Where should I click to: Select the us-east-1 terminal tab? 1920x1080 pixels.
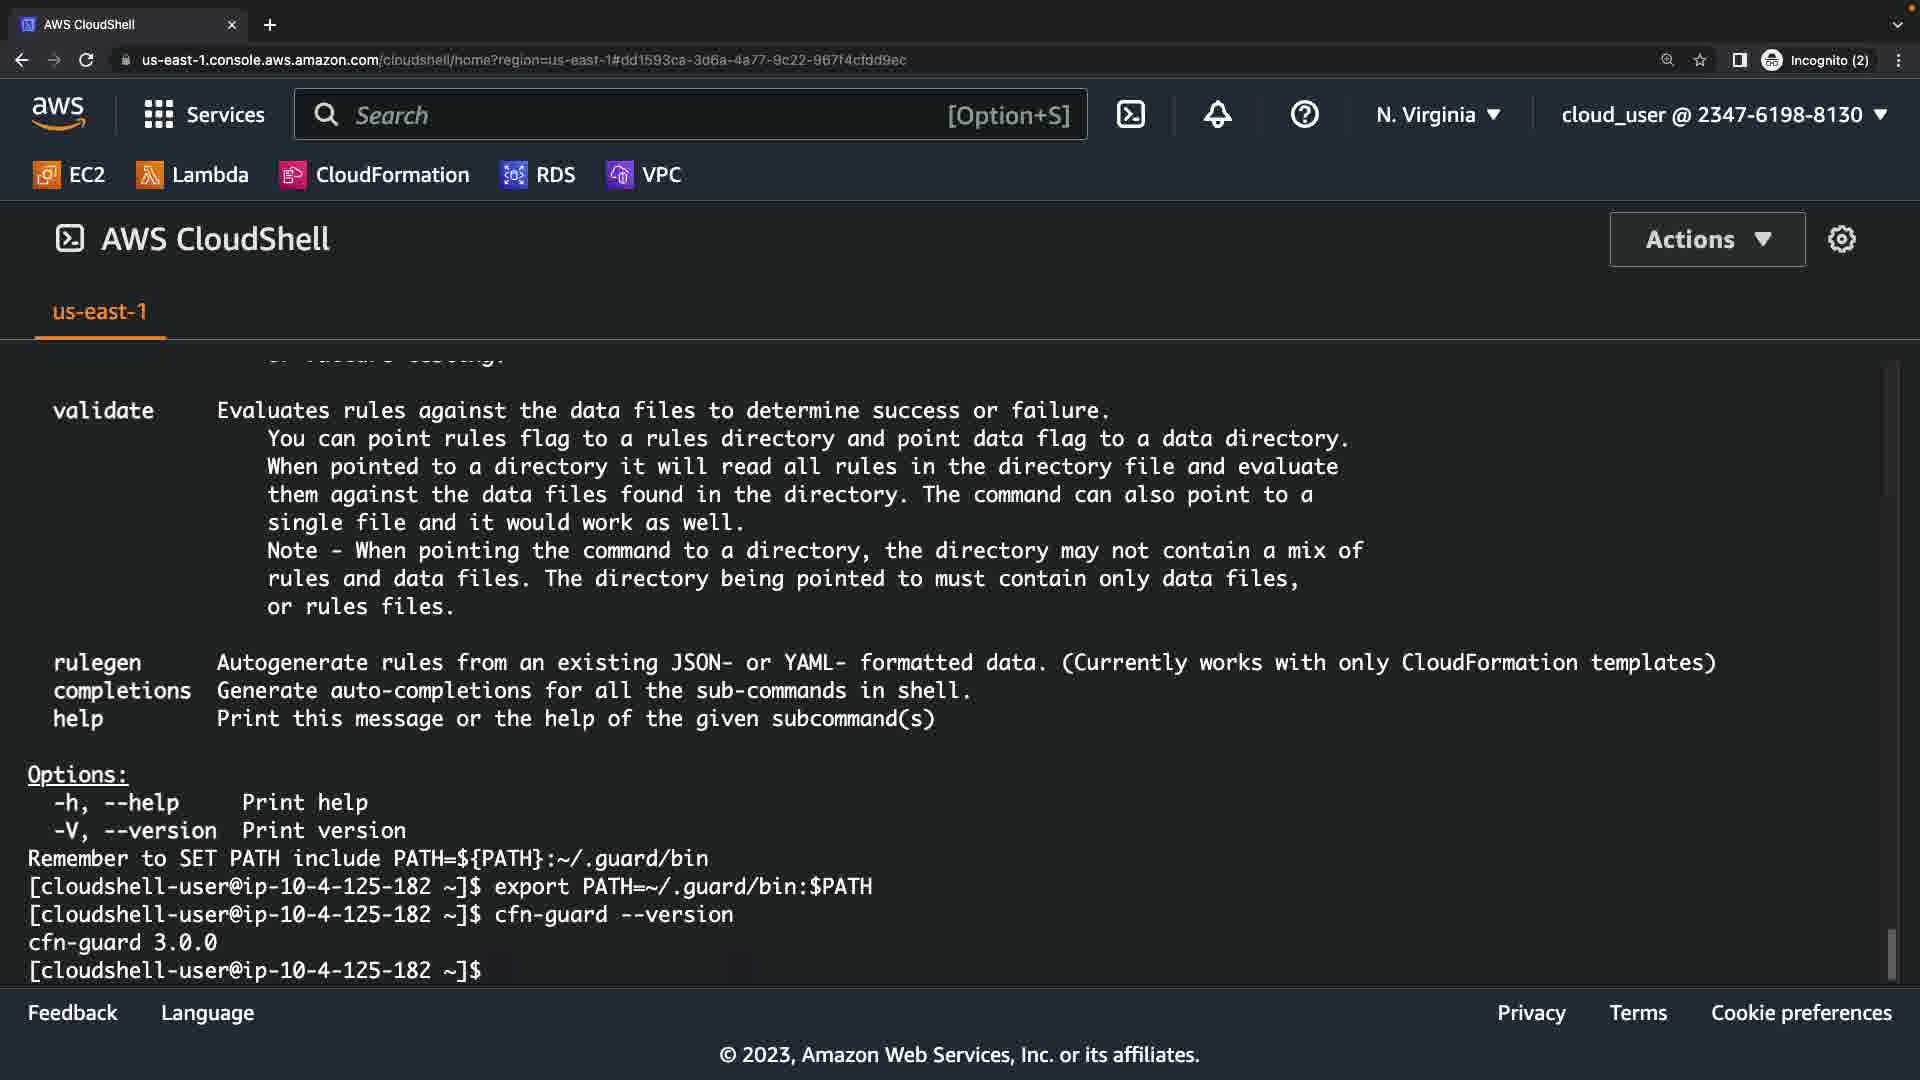tap(99, 312)
